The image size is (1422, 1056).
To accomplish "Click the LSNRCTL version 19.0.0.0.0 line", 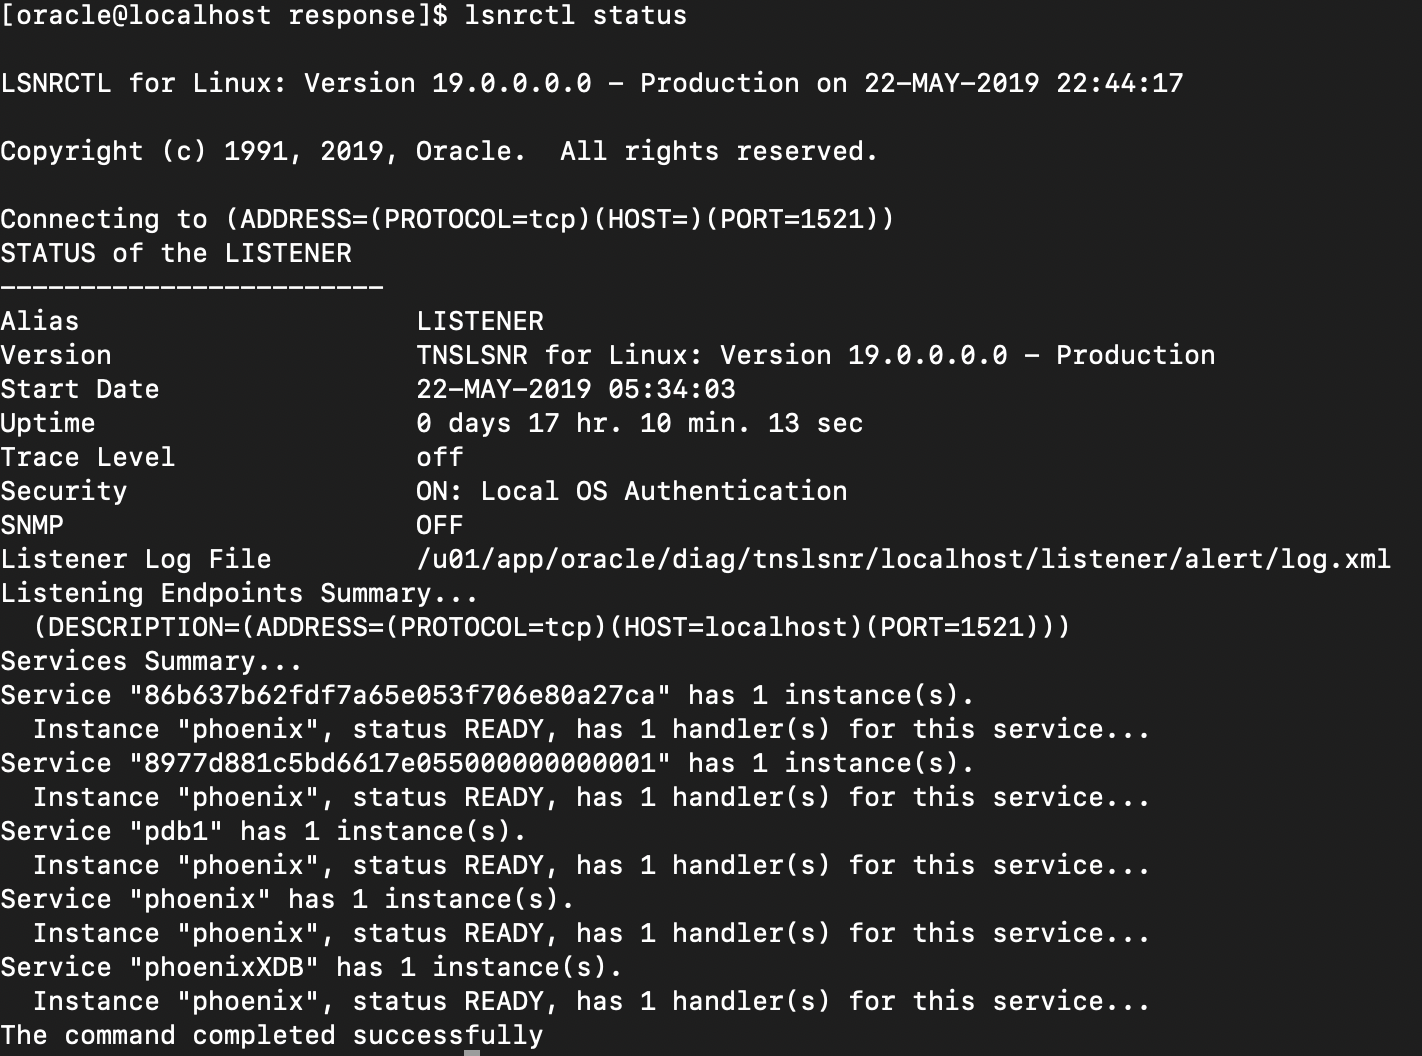I will click(x=592, y=83).
